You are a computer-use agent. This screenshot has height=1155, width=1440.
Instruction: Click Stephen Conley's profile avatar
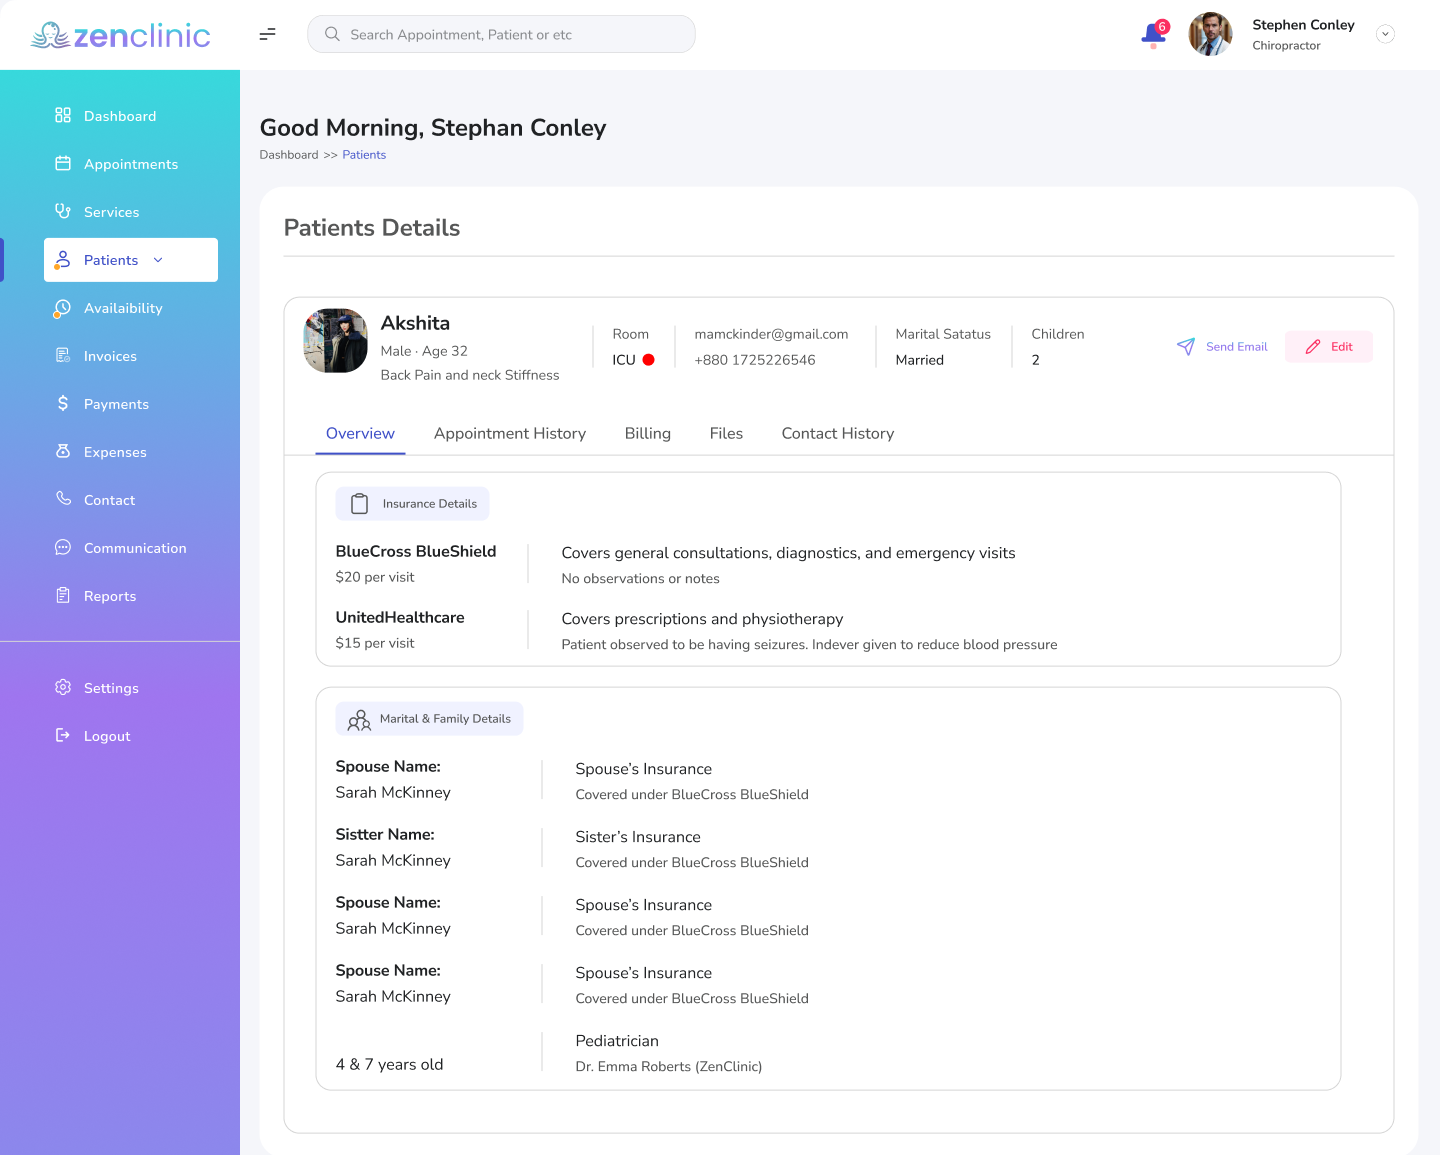[1210, 34]
